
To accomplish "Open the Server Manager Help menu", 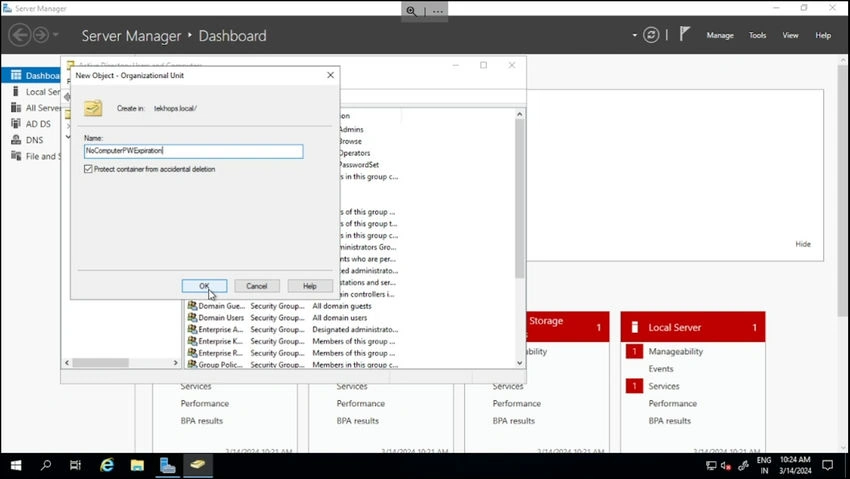I will 823,35.
